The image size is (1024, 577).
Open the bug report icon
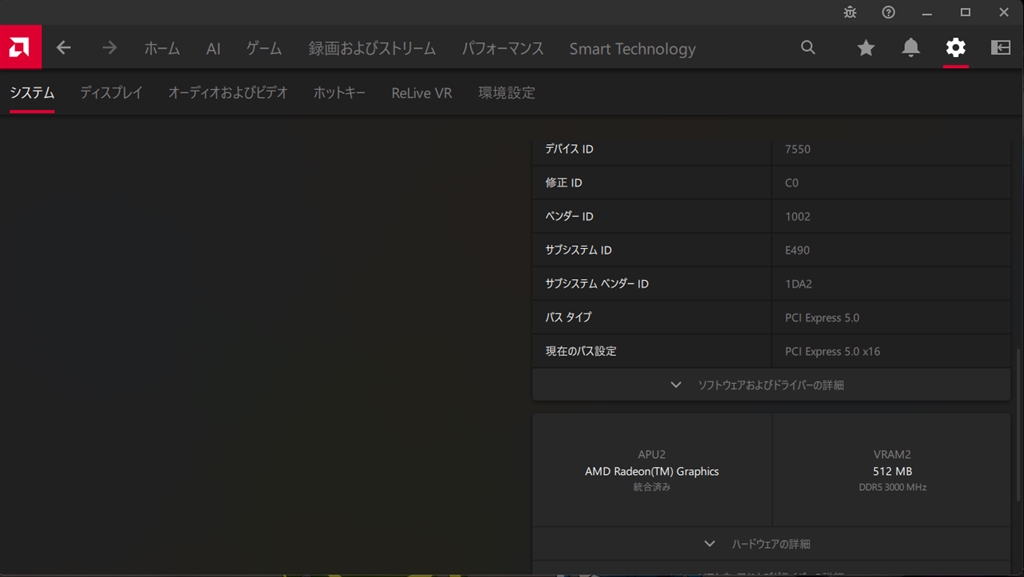pyautogui.click(x=850, y=12)
